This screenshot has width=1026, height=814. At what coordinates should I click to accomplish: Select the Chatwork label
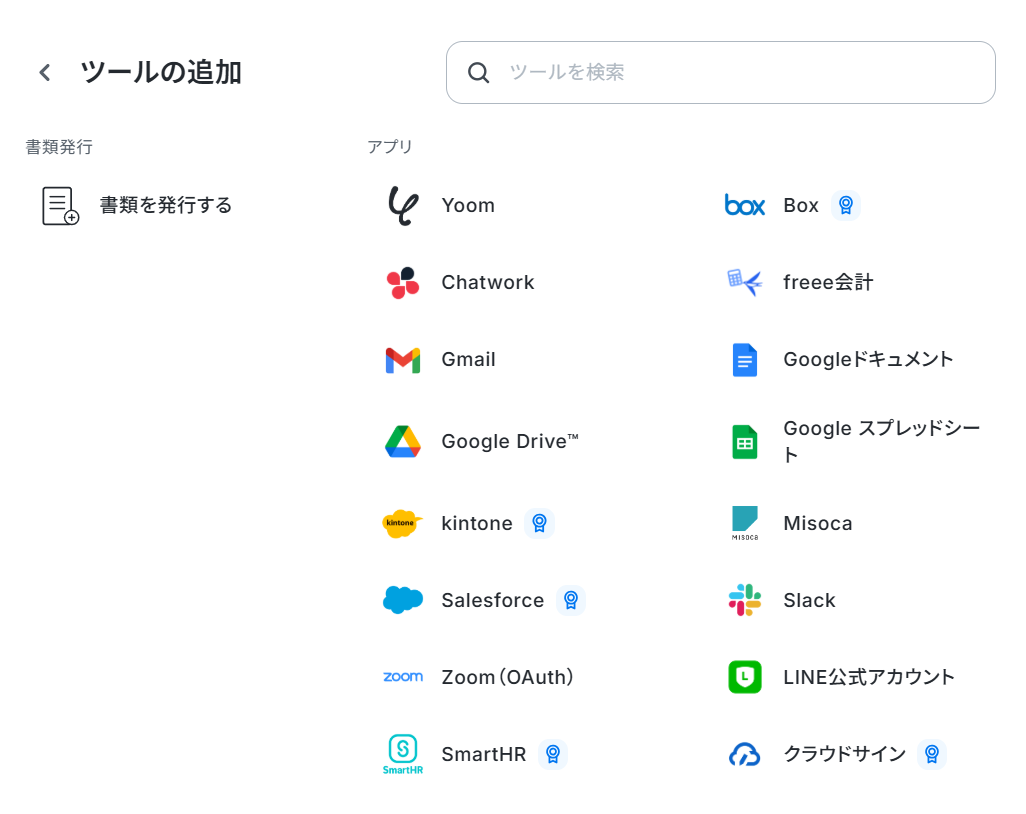[x=487, y=283]
